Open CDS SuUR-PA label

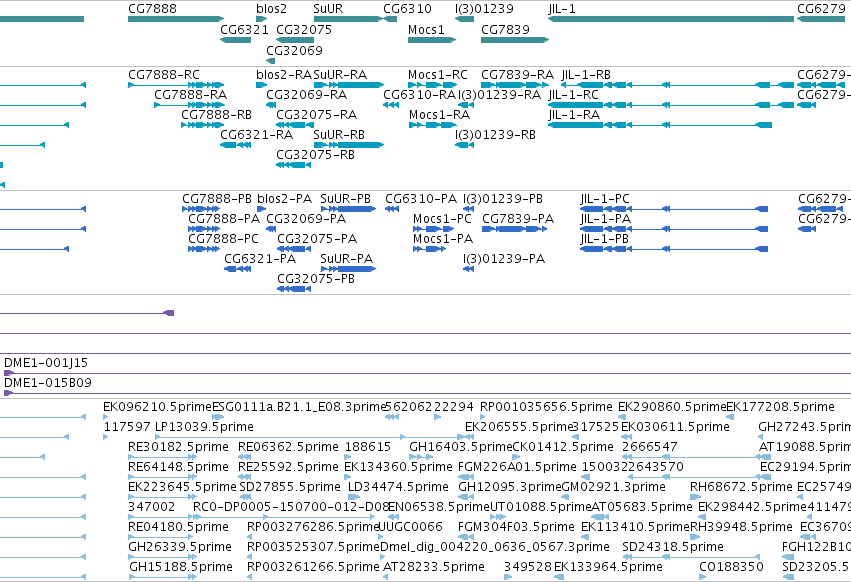tap(347, 258)
